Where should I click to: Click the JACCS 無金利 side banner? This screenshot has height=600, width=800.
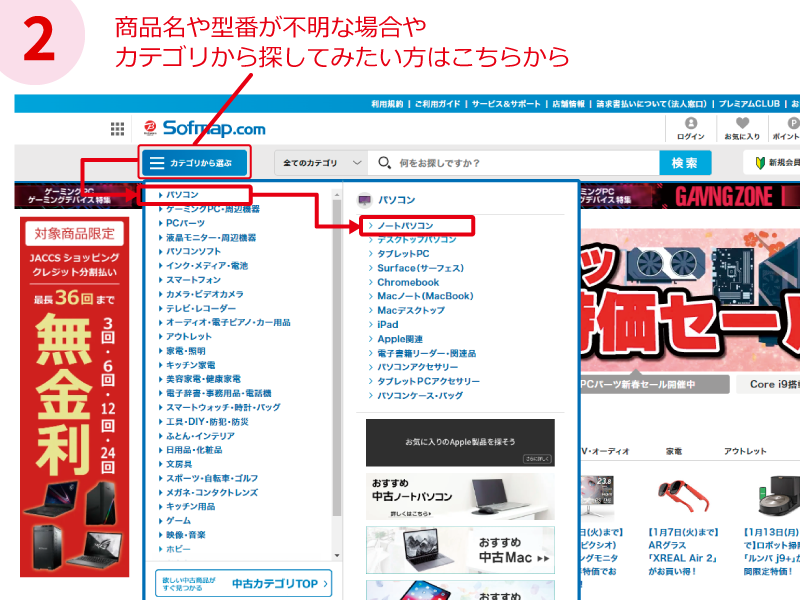[x=74, y=397]
